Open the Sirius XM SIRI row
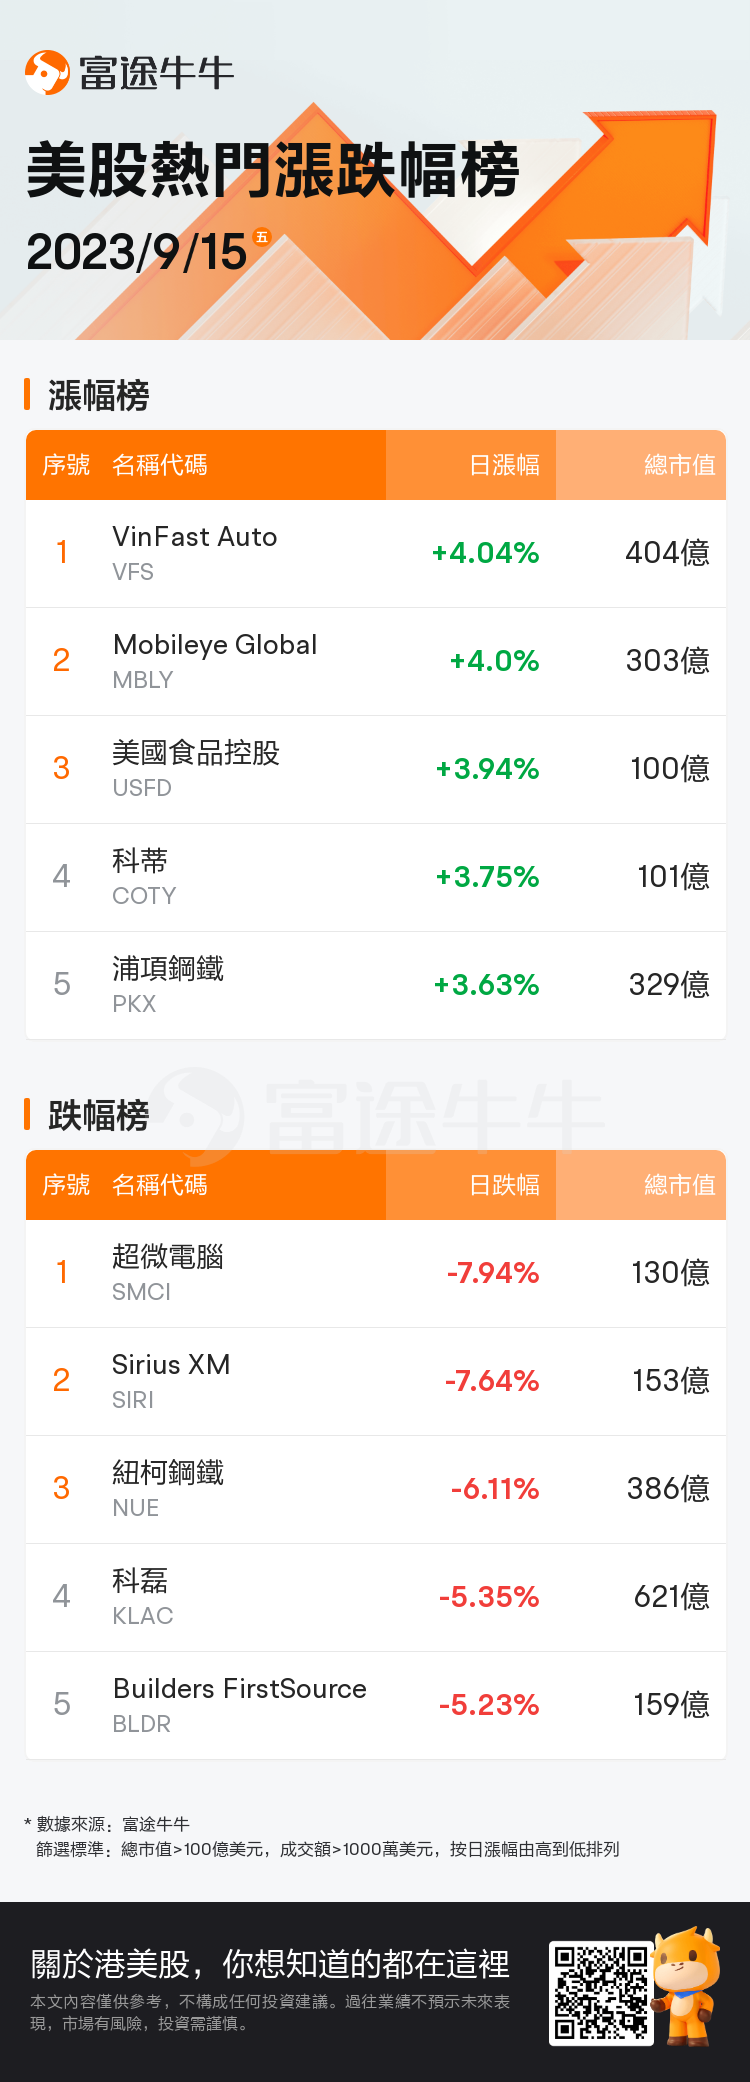 coord(376,1382)
